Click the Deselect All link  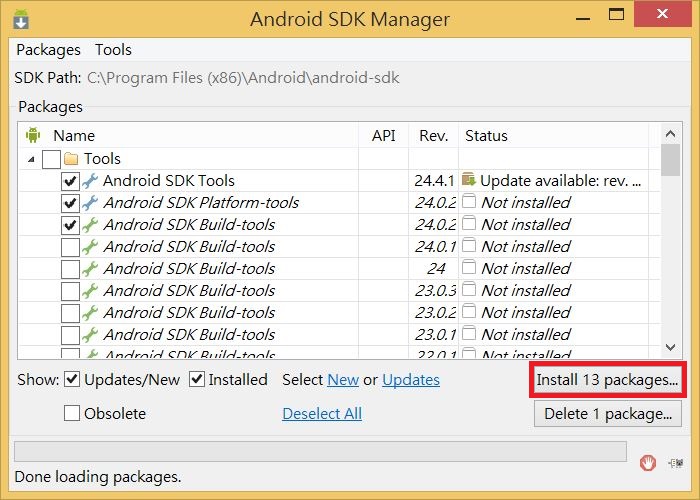coord(322,414)
